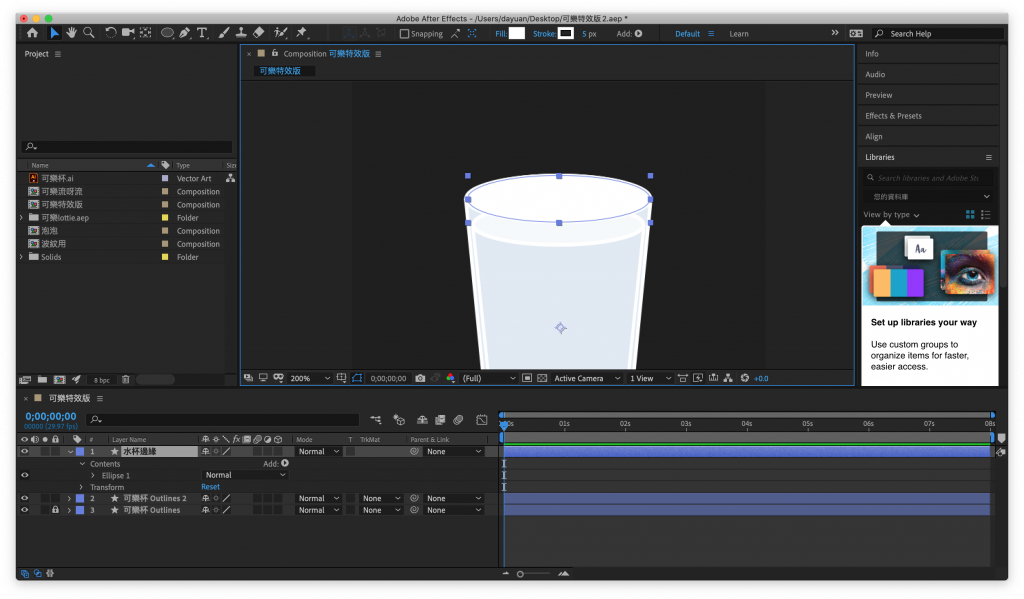This screenshot has width=1024, height=599.
Task: Click the Home icon in toolbar
Action: (x=32, y=33)
